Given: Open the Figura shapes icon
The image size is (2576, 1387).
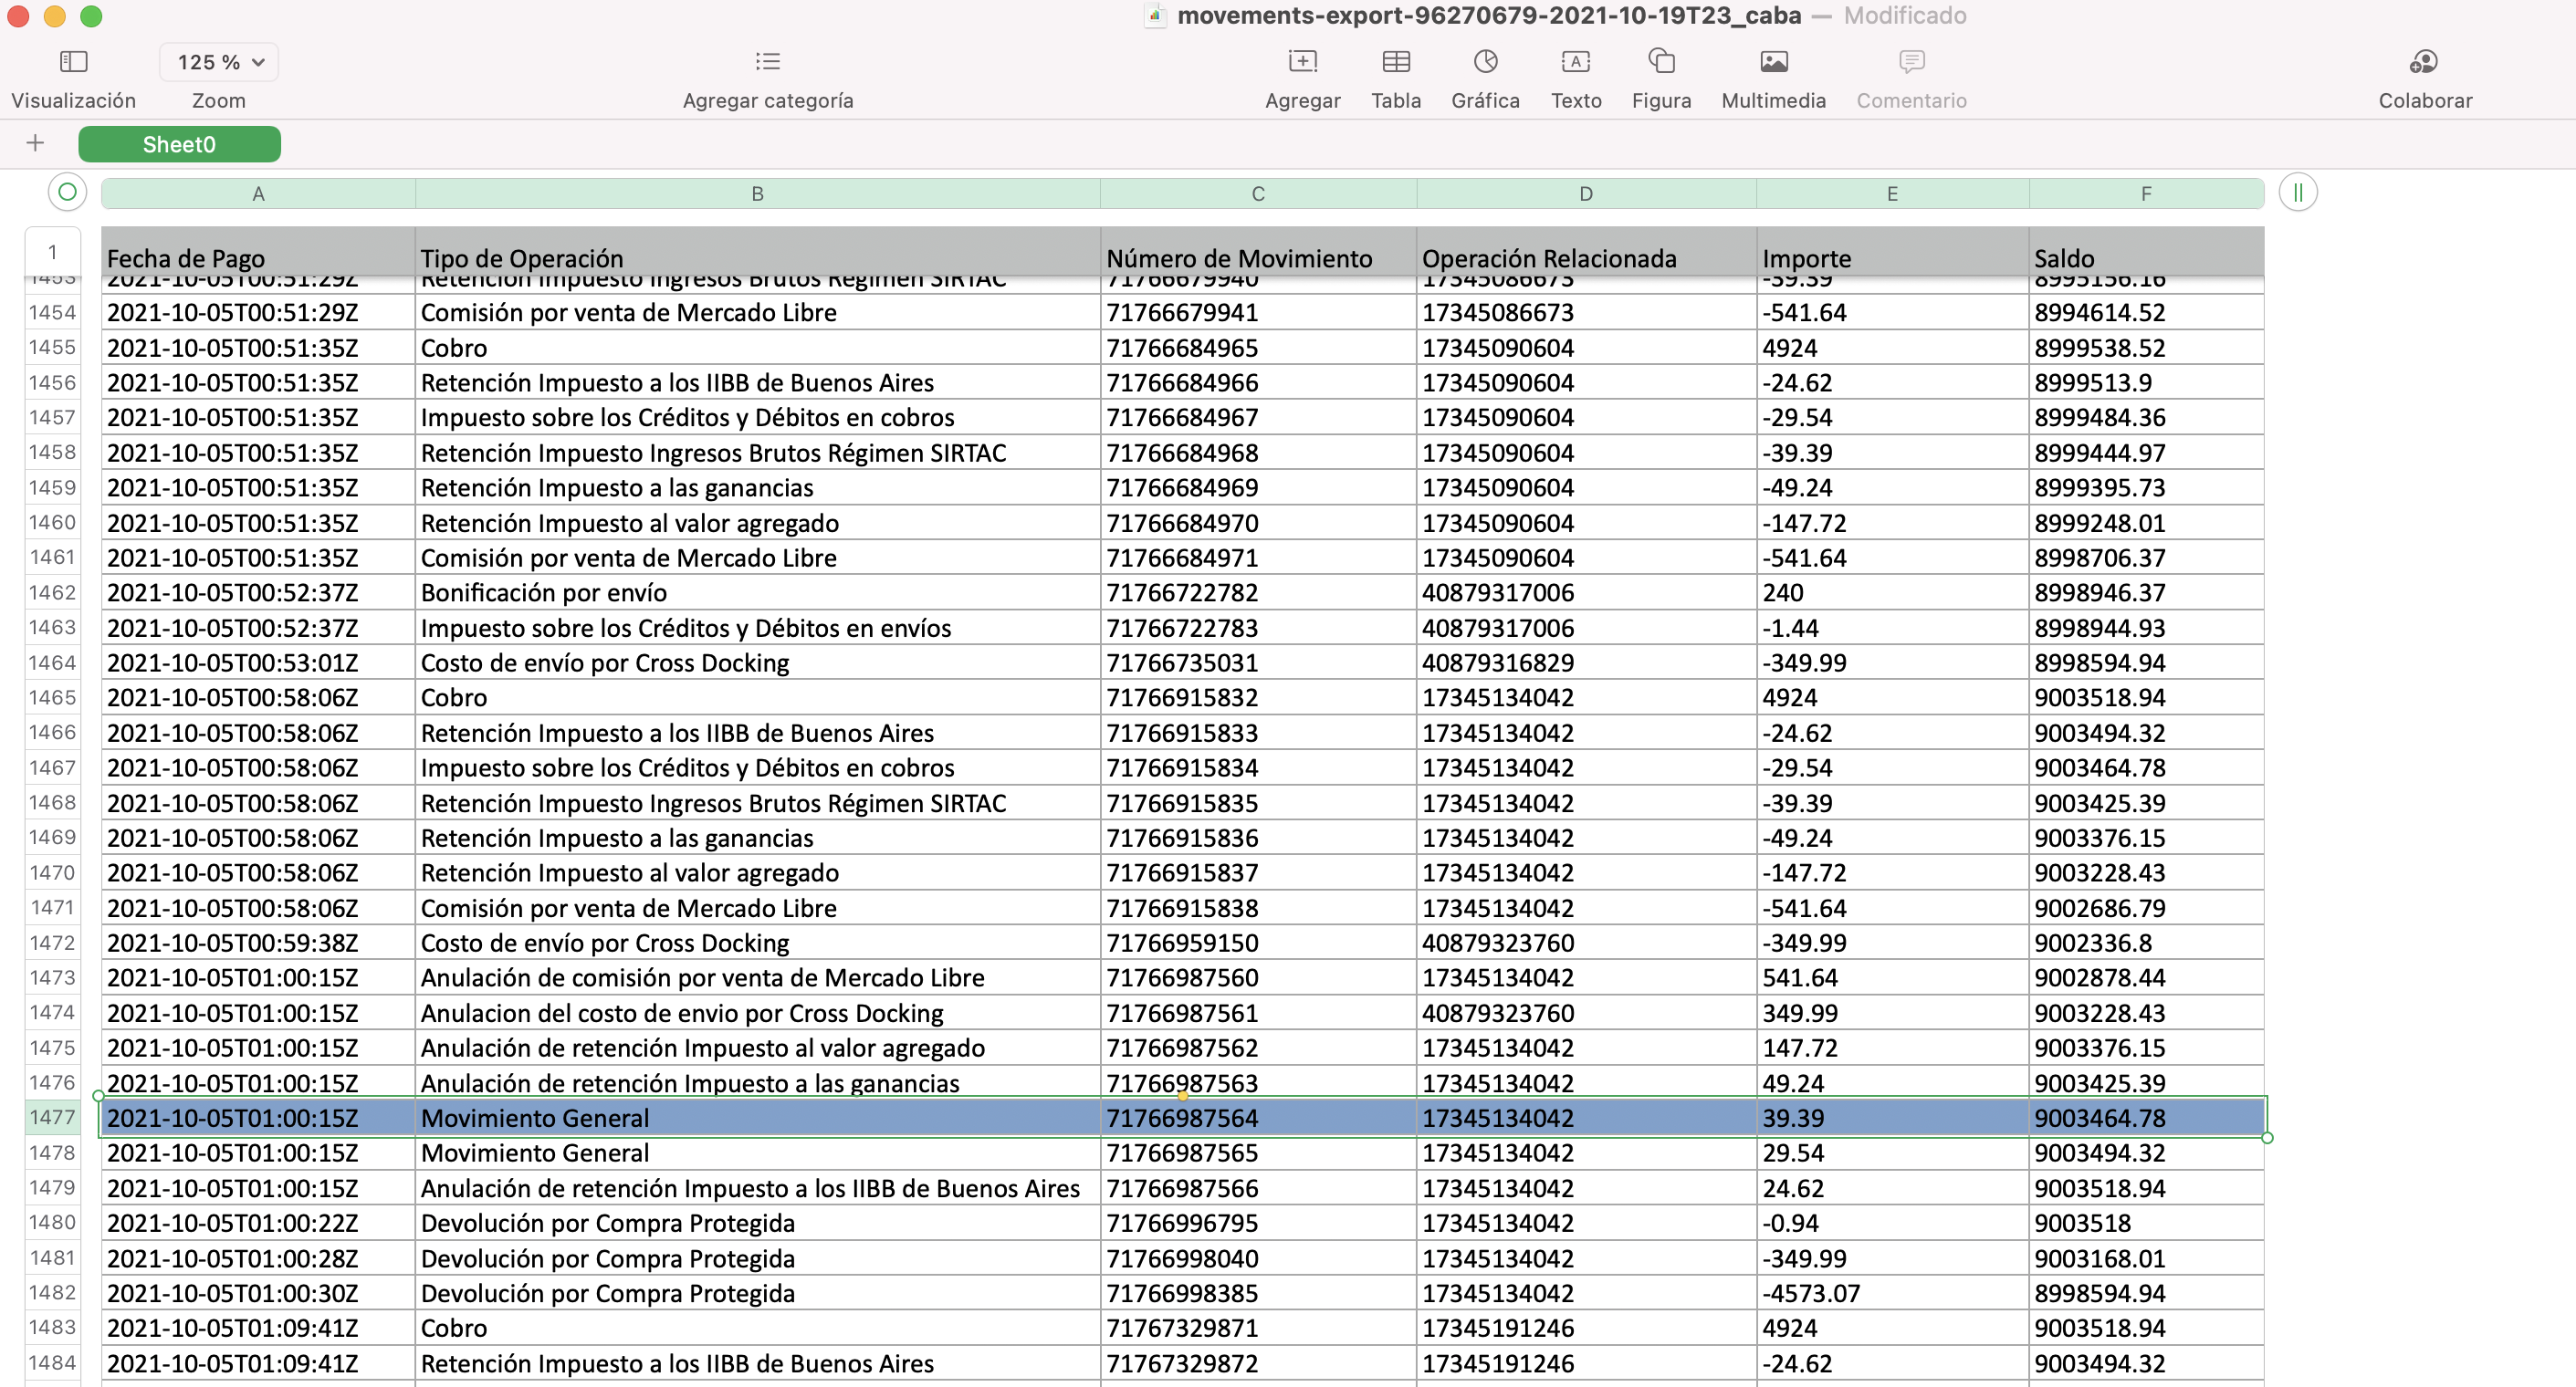Looking at the screenshot, I should (x=1661, y=62).
